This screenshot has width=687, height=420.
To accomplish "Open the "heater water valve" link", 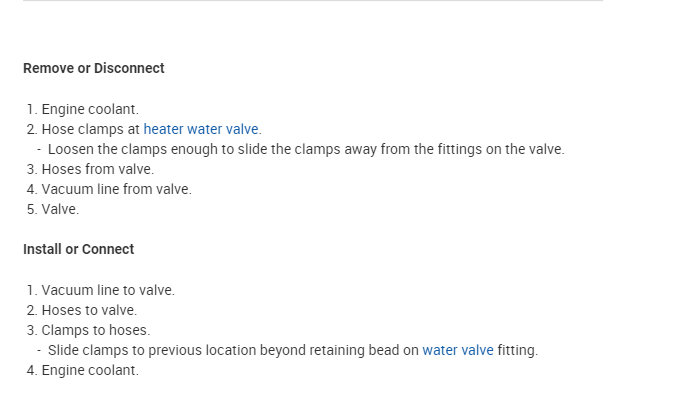I will click(x=201, y=129).
